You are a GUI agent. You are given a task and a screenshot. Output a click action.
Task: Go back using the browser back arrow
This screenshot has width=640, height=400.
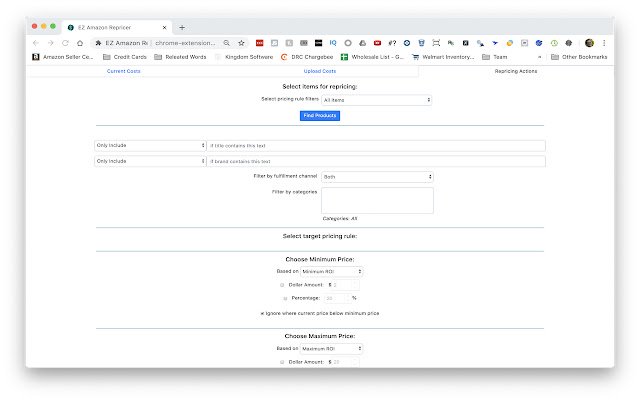36,43
